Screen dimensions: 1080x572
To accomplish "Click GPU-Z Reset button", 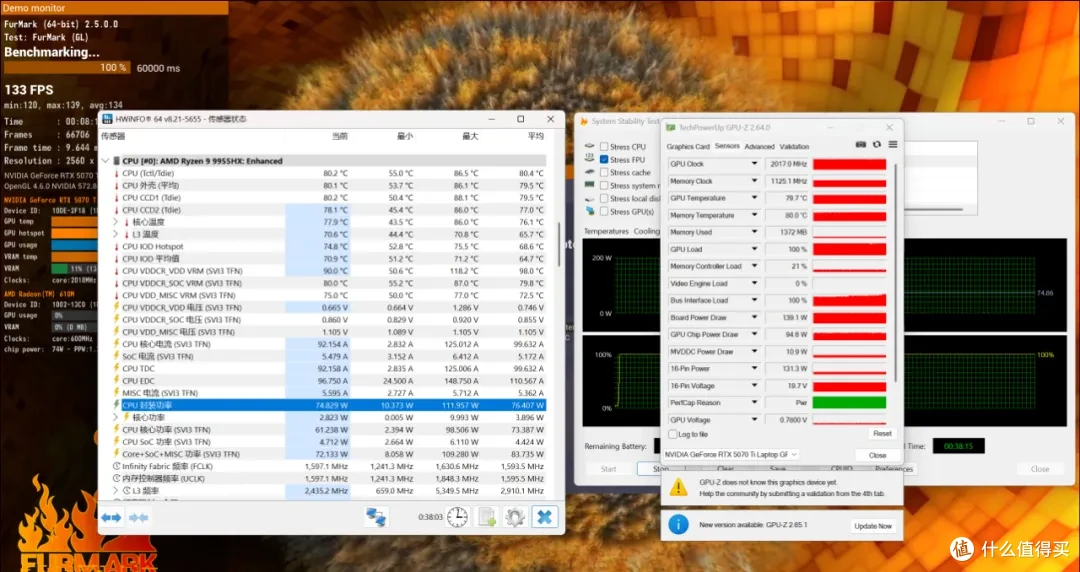I will tap(882, 434).
